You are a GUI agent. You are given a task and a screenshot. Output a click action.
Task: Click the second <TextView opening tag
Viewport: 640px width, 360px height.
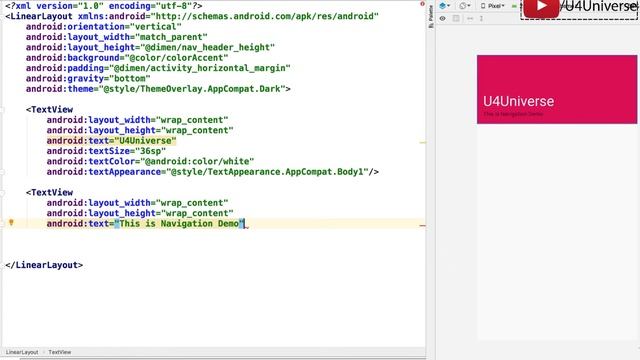49,192
